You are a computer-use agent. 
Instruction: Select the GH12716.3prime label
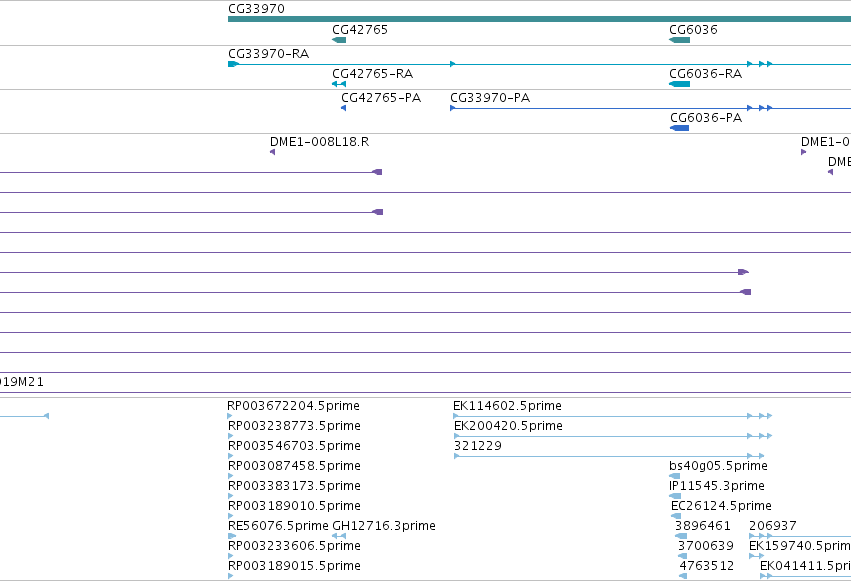(384, 526)
